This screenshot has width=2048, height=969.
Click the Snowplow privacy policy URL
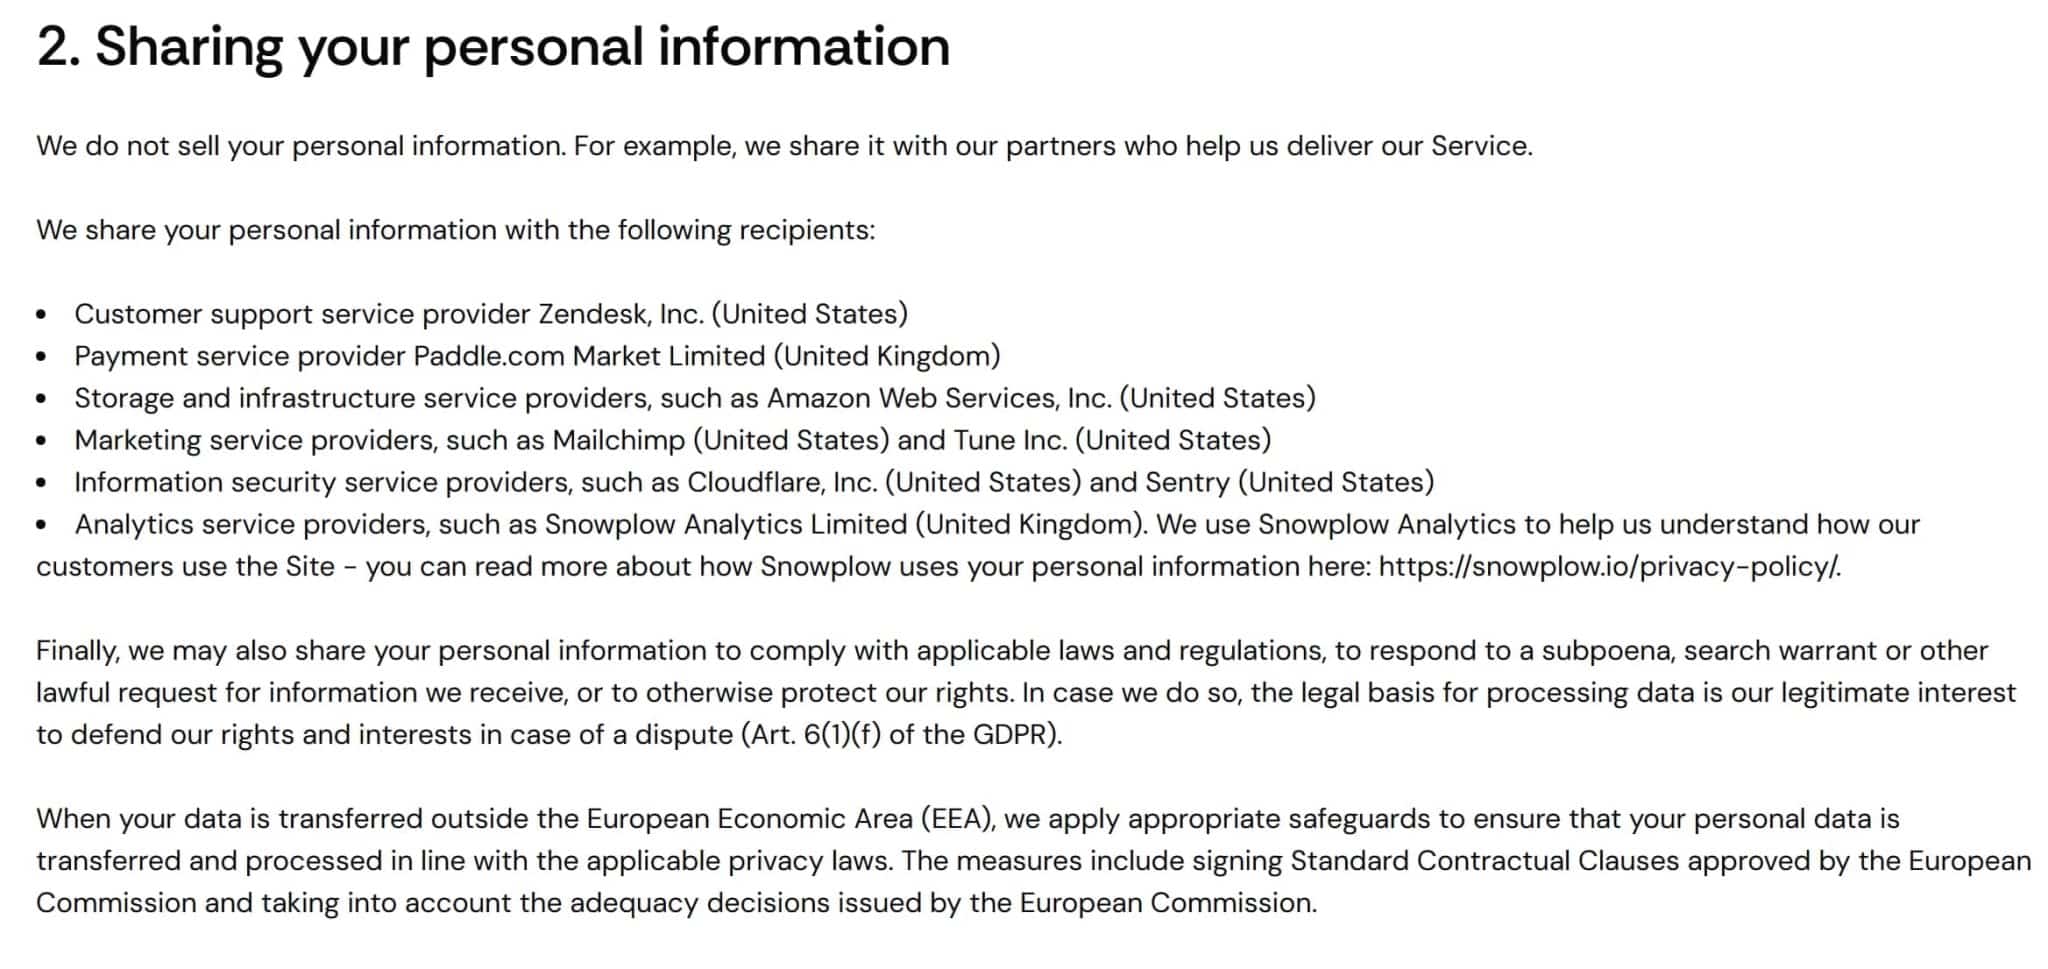point(1608,567)
